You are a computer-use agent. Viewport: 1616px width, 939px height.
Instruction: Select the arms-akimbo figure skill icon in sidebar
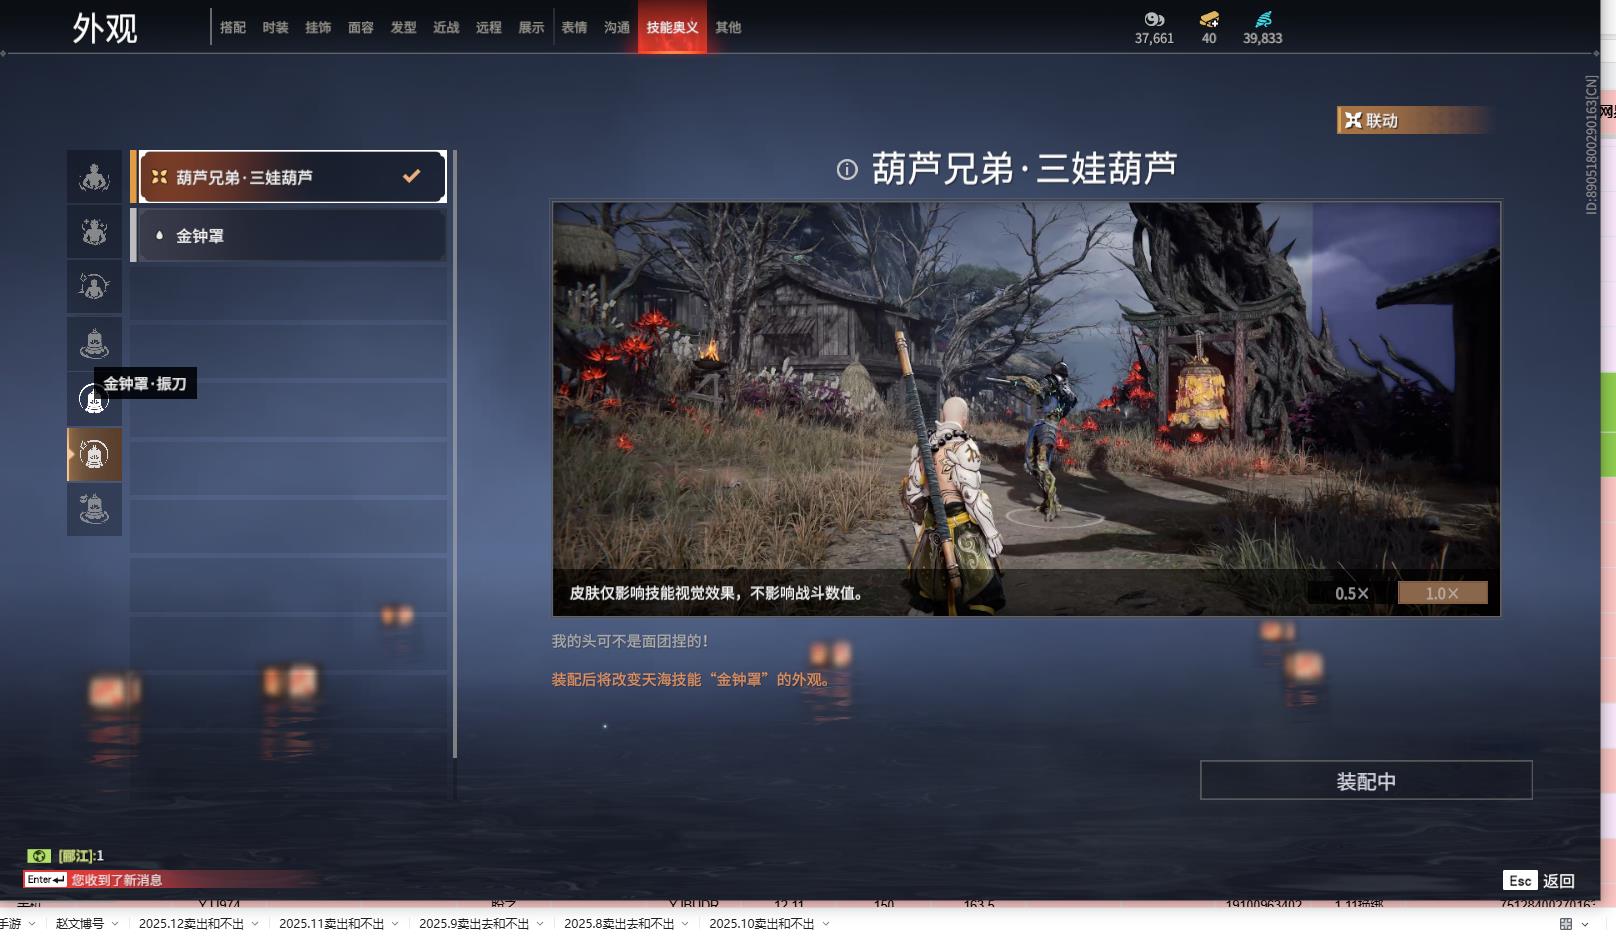click(94, 177)
